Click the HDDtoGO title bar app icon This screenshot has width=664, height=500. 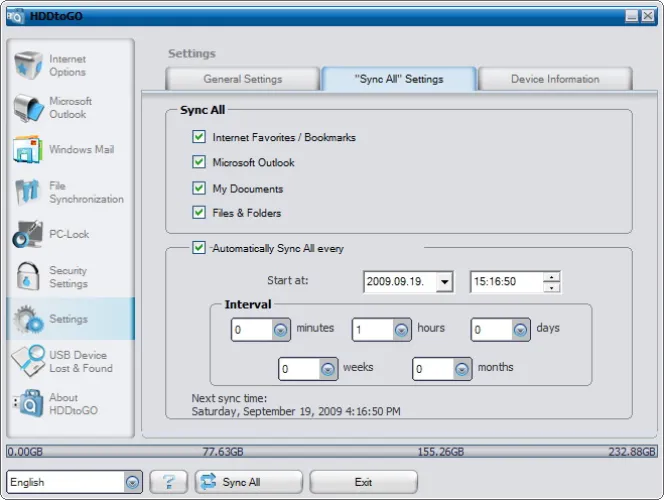pyautogui.click(x=16, y=16)
